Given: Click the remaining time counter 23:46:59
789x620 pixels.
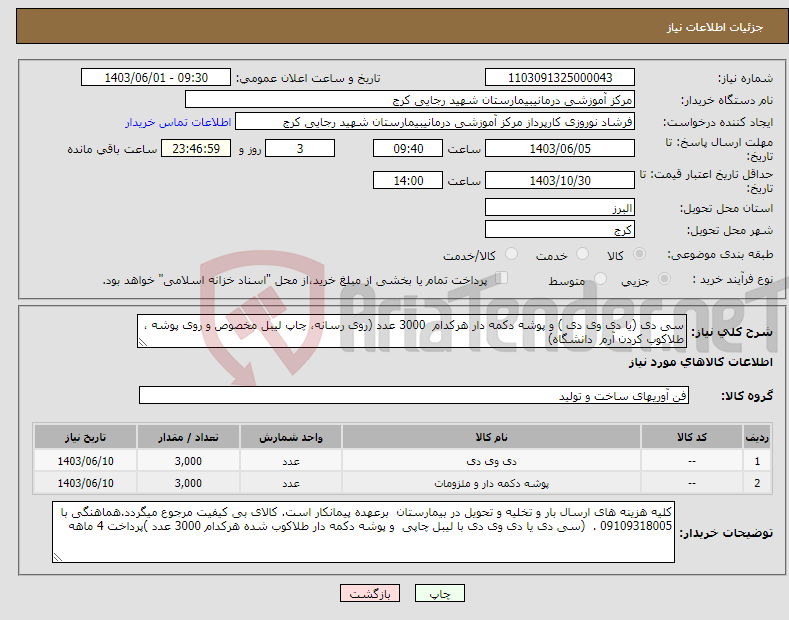Looking at the screenshot, I should (x=196, y=148).
